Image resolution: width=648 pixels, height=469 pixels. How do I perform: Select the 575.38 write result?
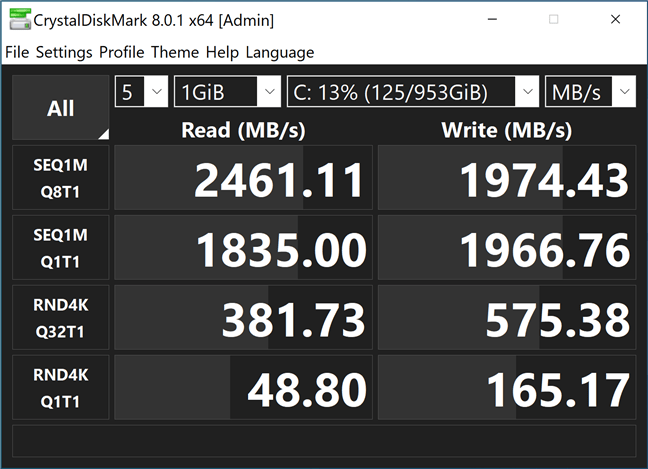click(507, 317)
